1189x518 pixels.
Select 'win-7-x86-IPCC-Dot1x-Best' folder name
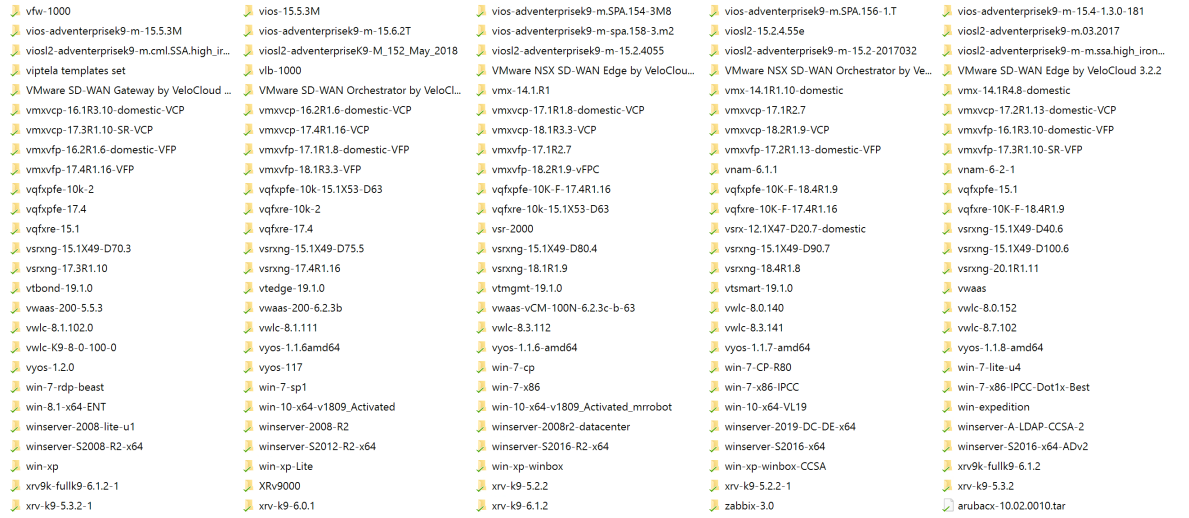click(1023, 387)
